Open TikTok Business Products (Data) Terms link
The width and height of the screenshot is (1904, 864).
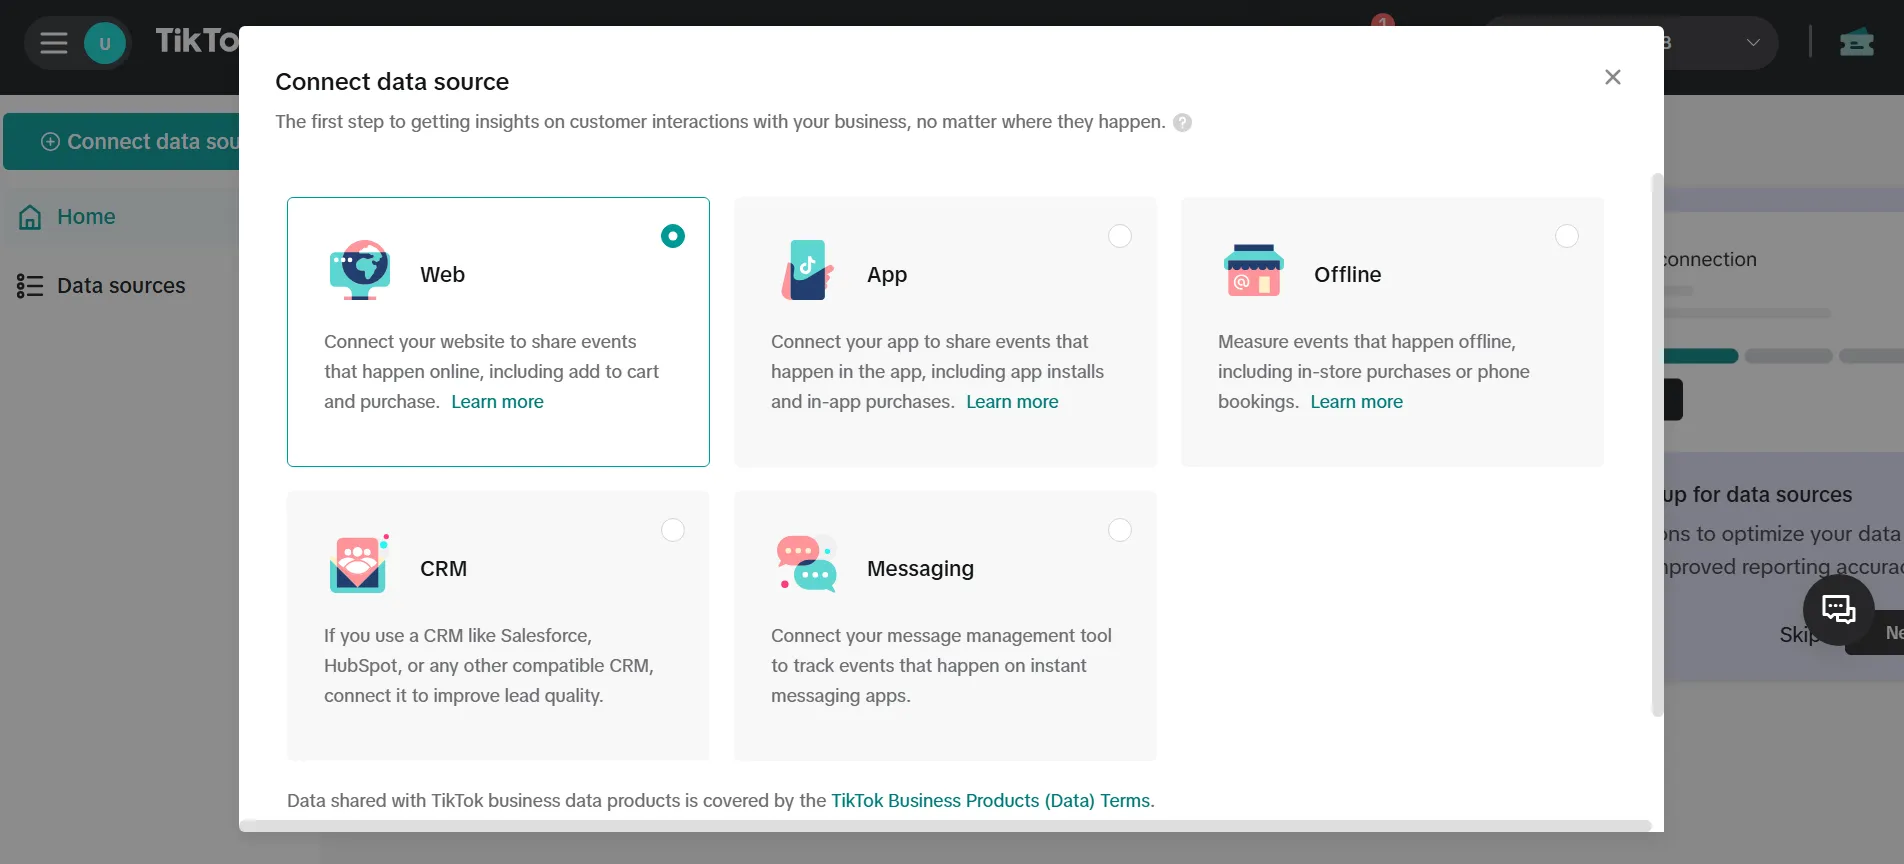coord(990,800)
